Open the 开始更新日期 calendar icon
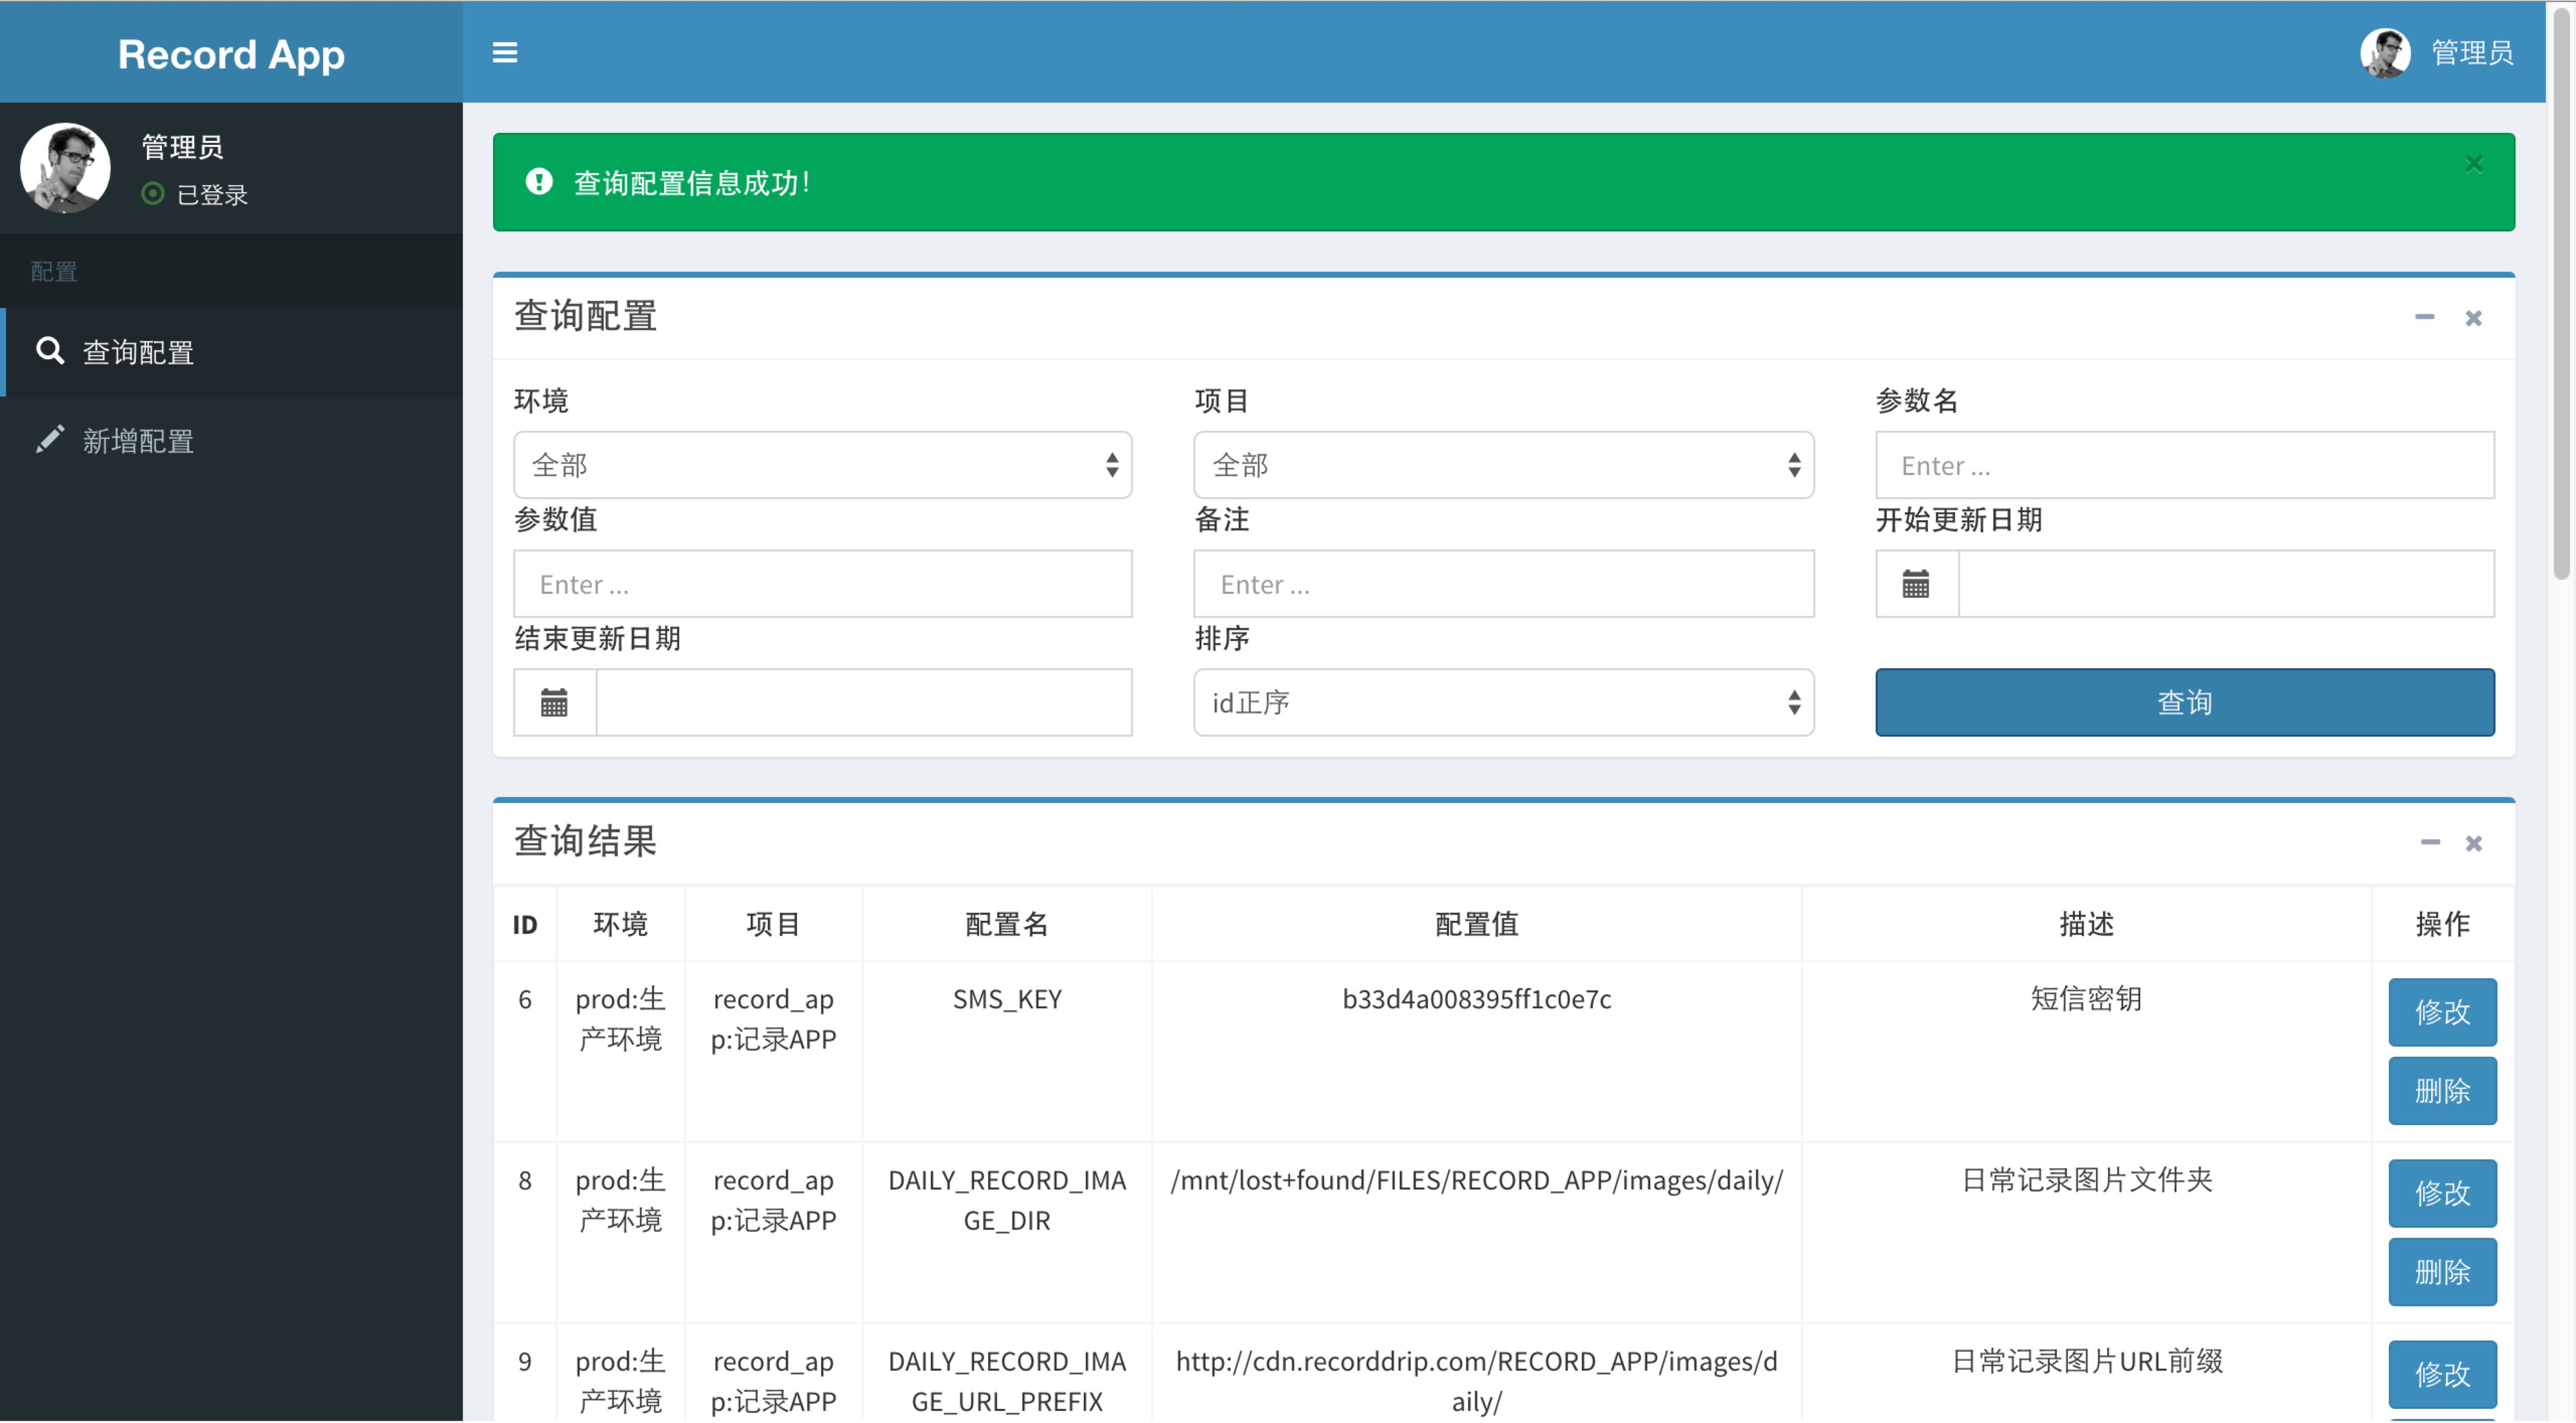 click(x=1916, y=584)
